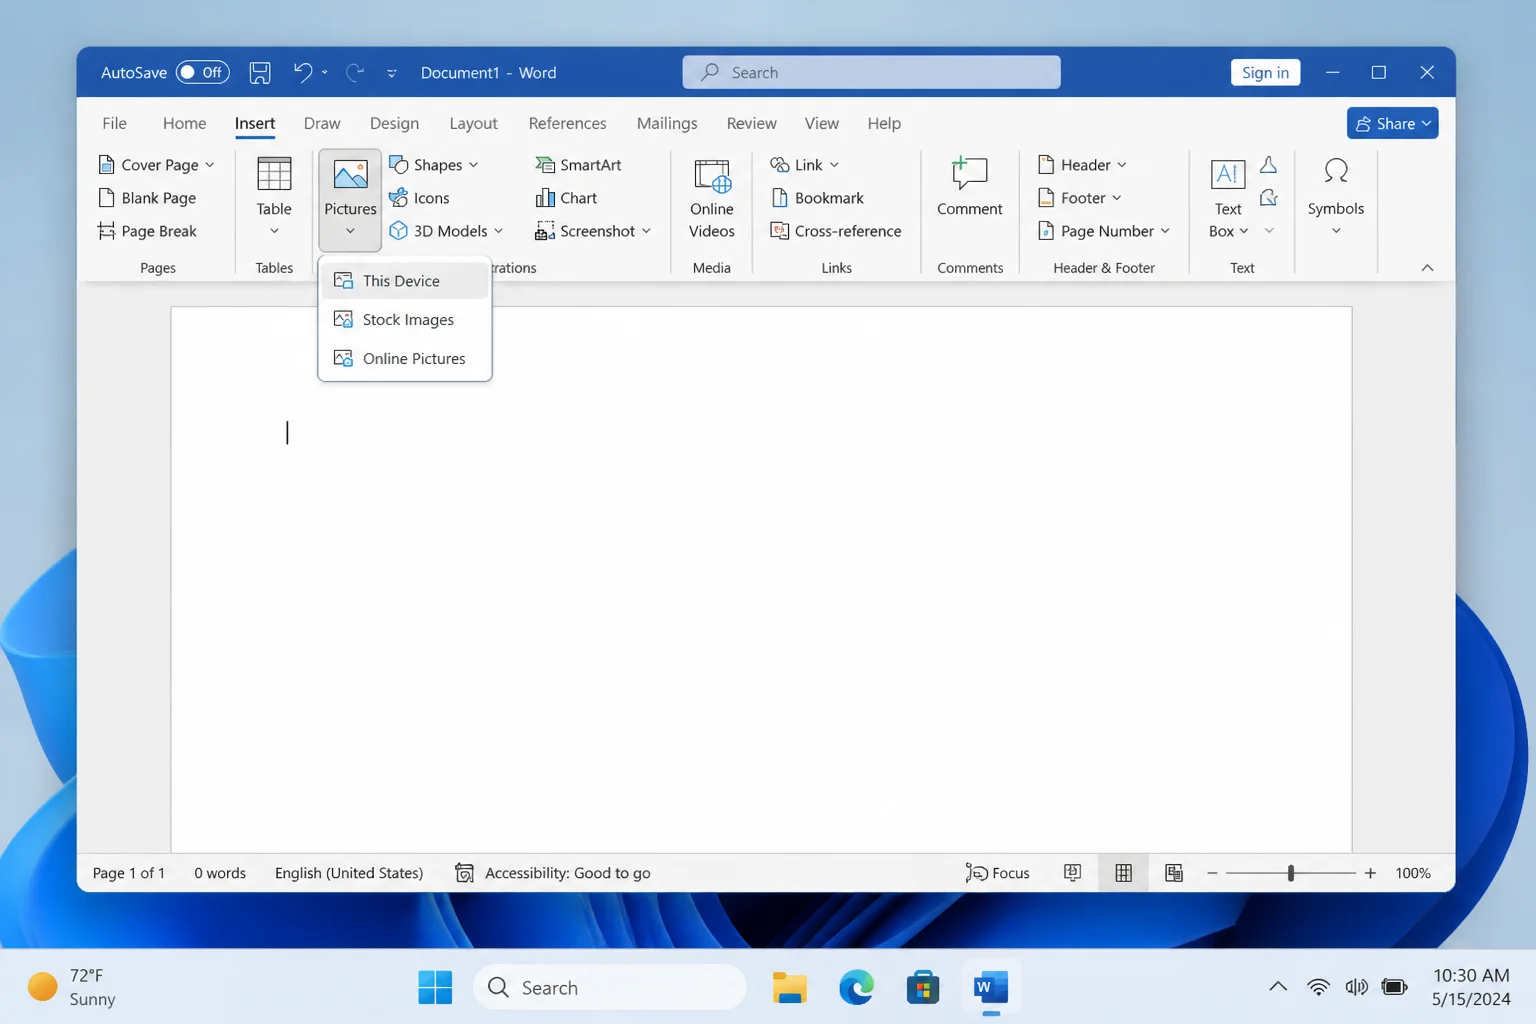Screen dimensions: 1536x1024
Task: Select the View tab
Action: point(821,123)
